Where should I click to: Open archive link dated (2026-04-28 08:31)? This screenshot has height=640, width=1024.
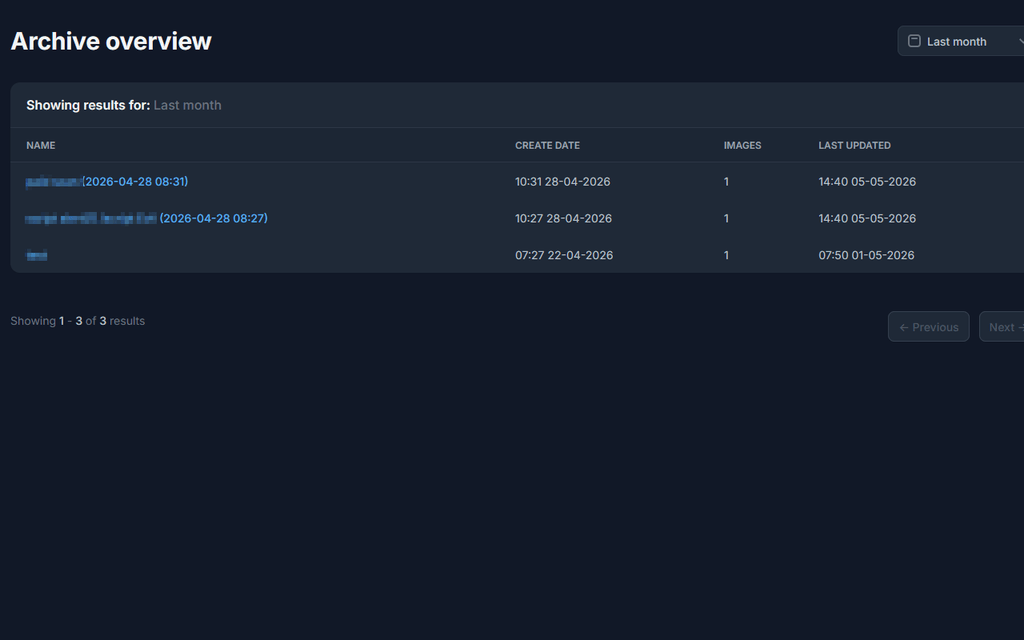coord(106,182)
